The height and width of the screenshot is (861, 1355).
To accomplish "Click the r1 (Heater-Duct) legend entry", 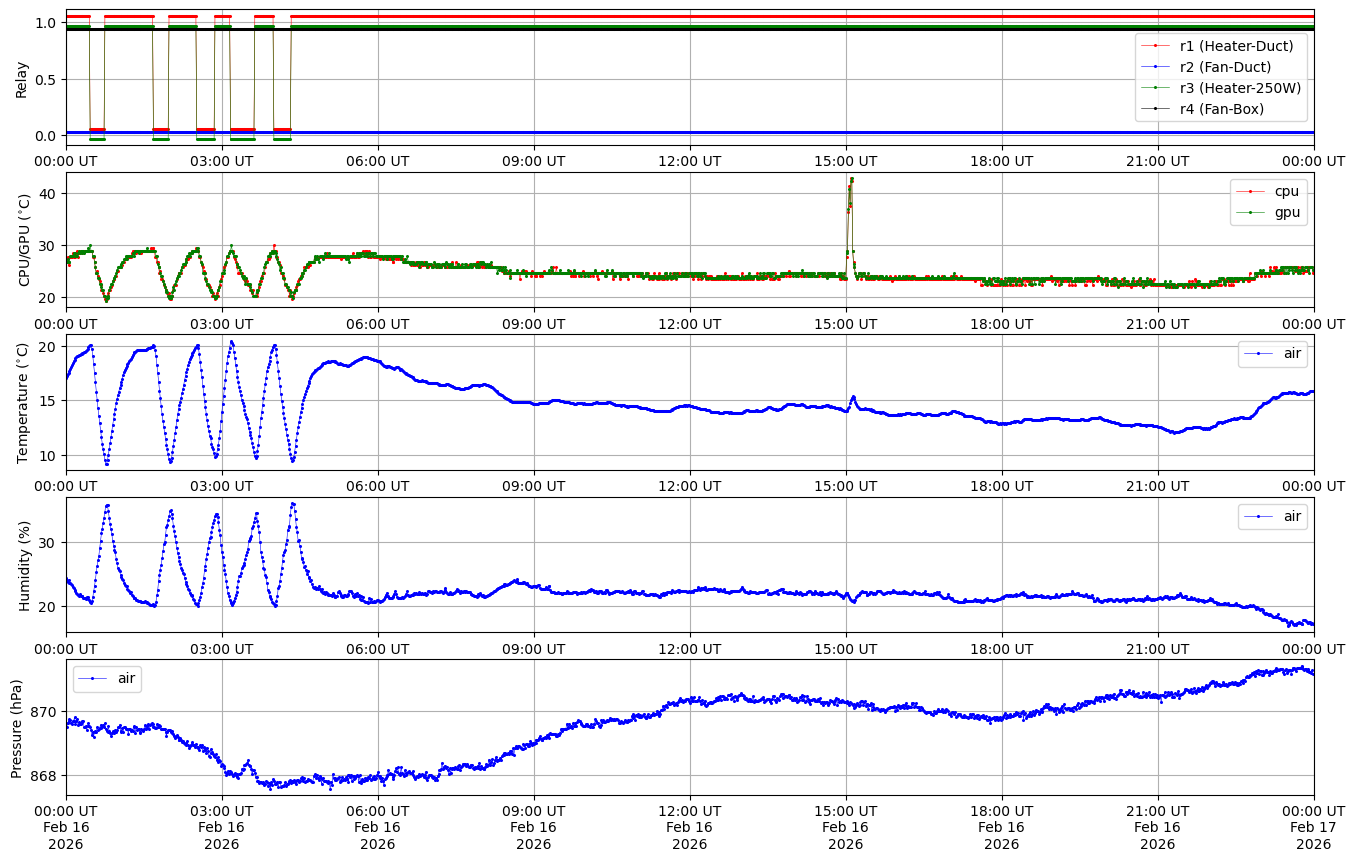I will (1236, 45).
